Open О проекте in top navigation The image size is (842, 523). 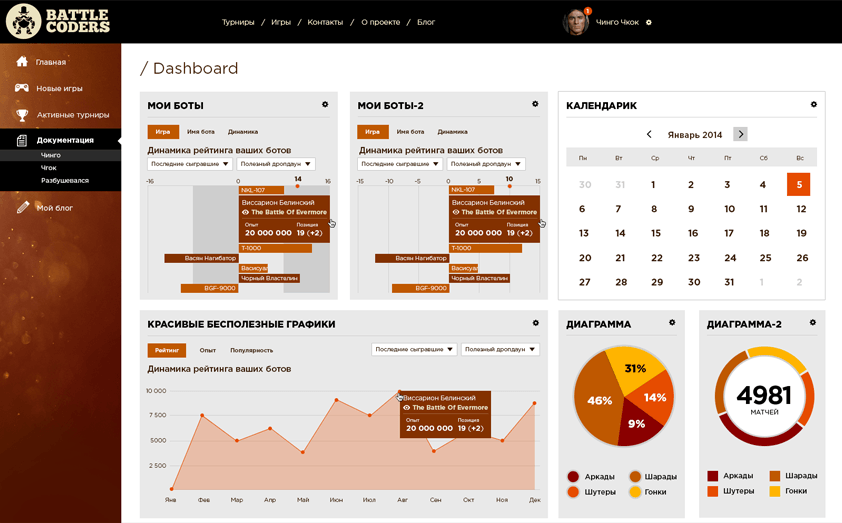381,22
